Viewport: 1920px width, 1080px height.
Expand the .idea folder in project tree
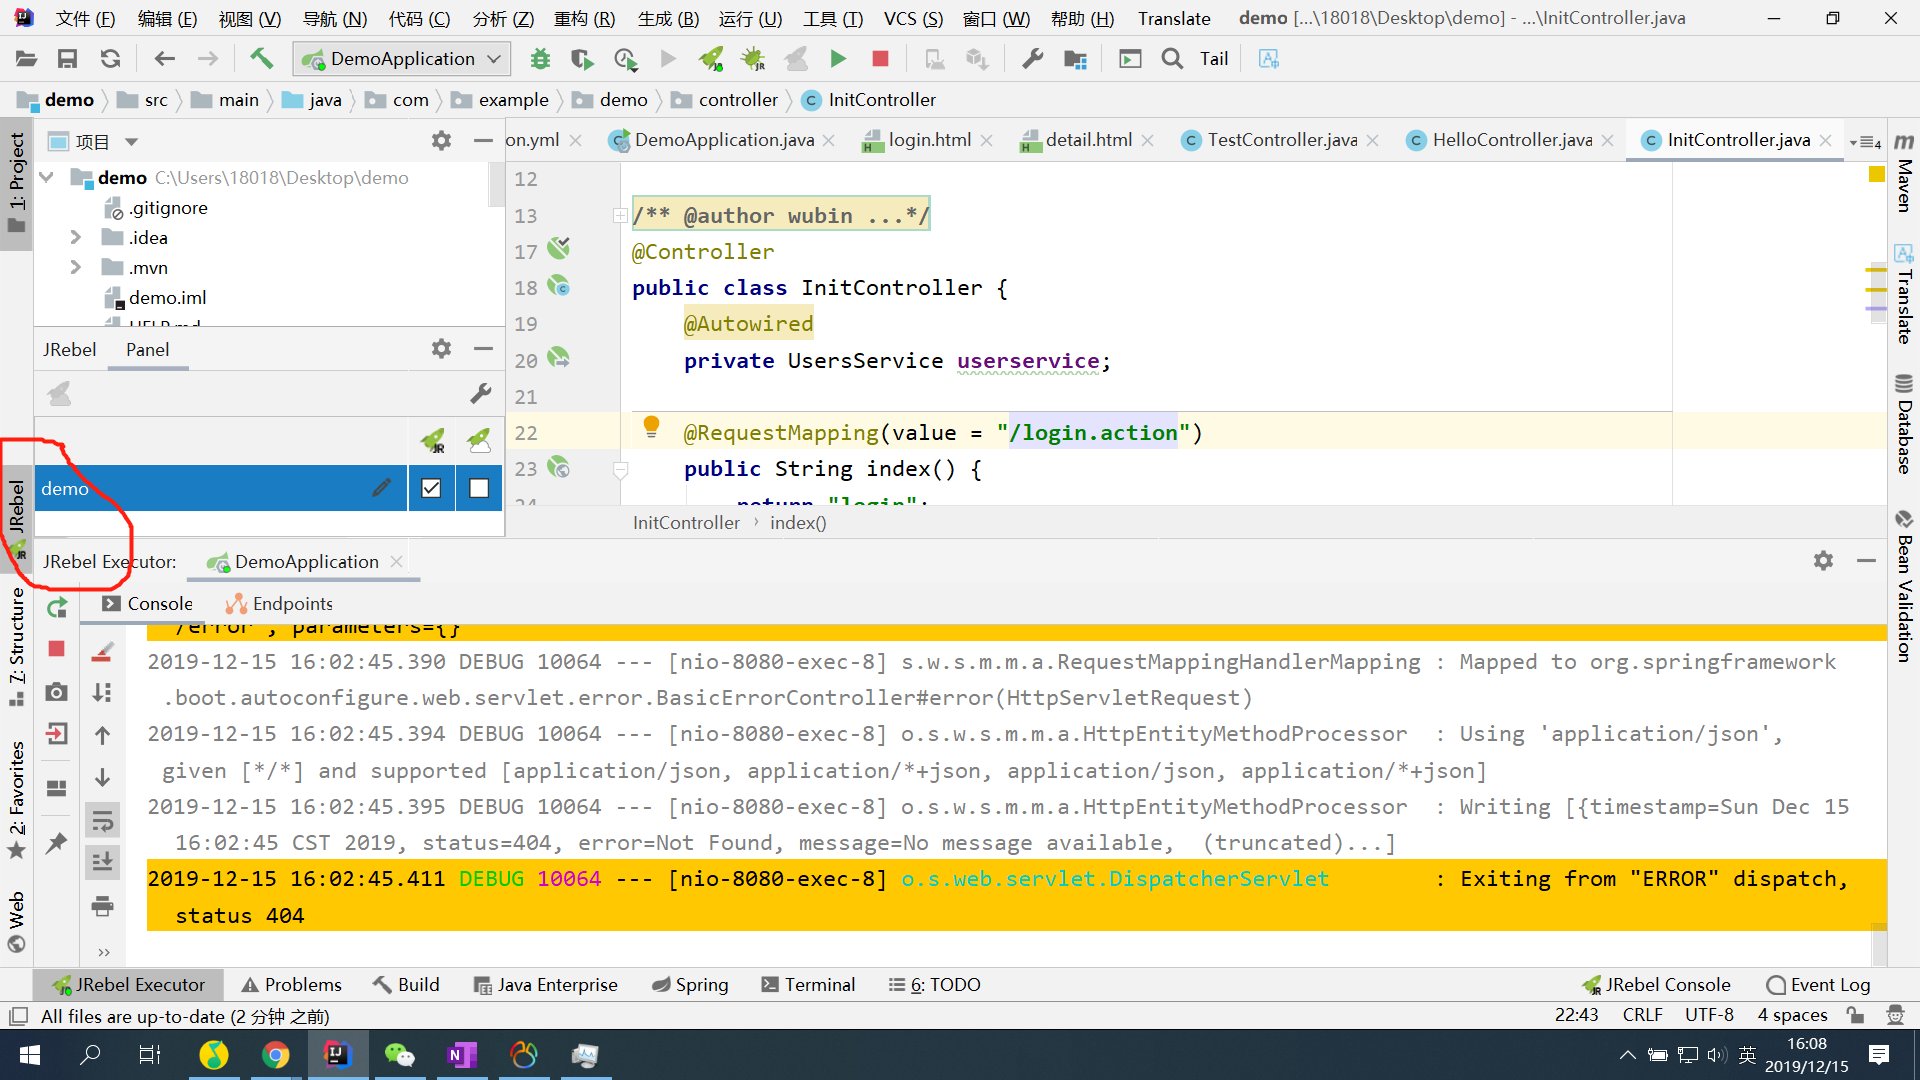(x=75, y=238)
